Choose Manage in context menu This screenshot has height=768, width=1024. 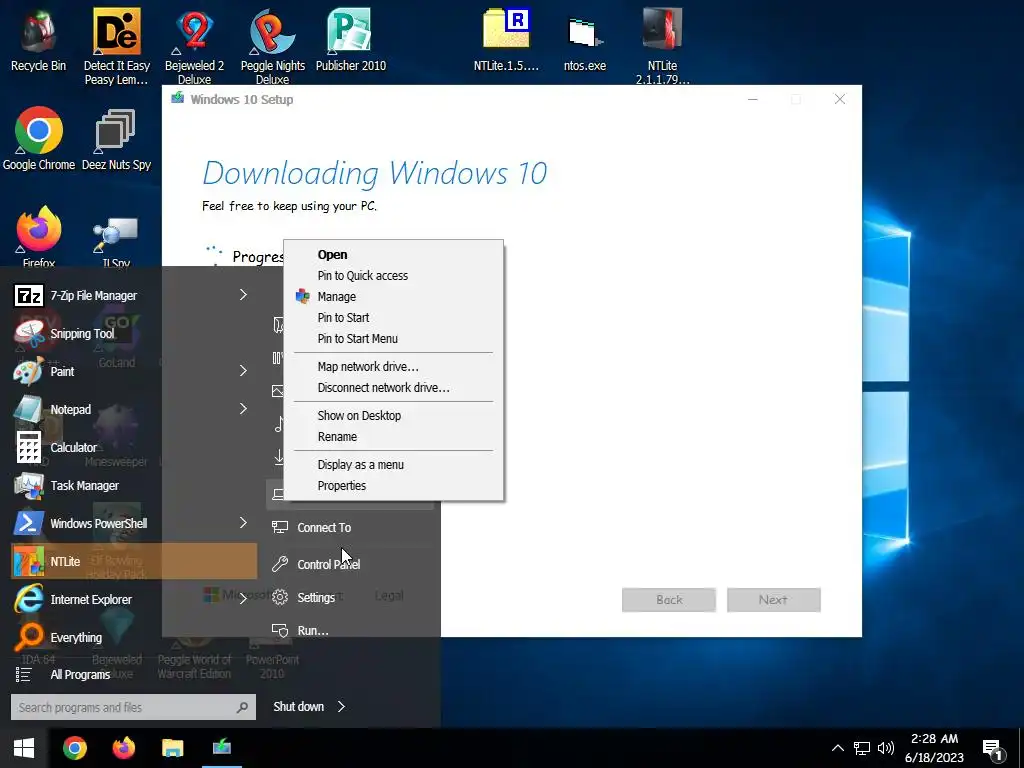[393, 296]
